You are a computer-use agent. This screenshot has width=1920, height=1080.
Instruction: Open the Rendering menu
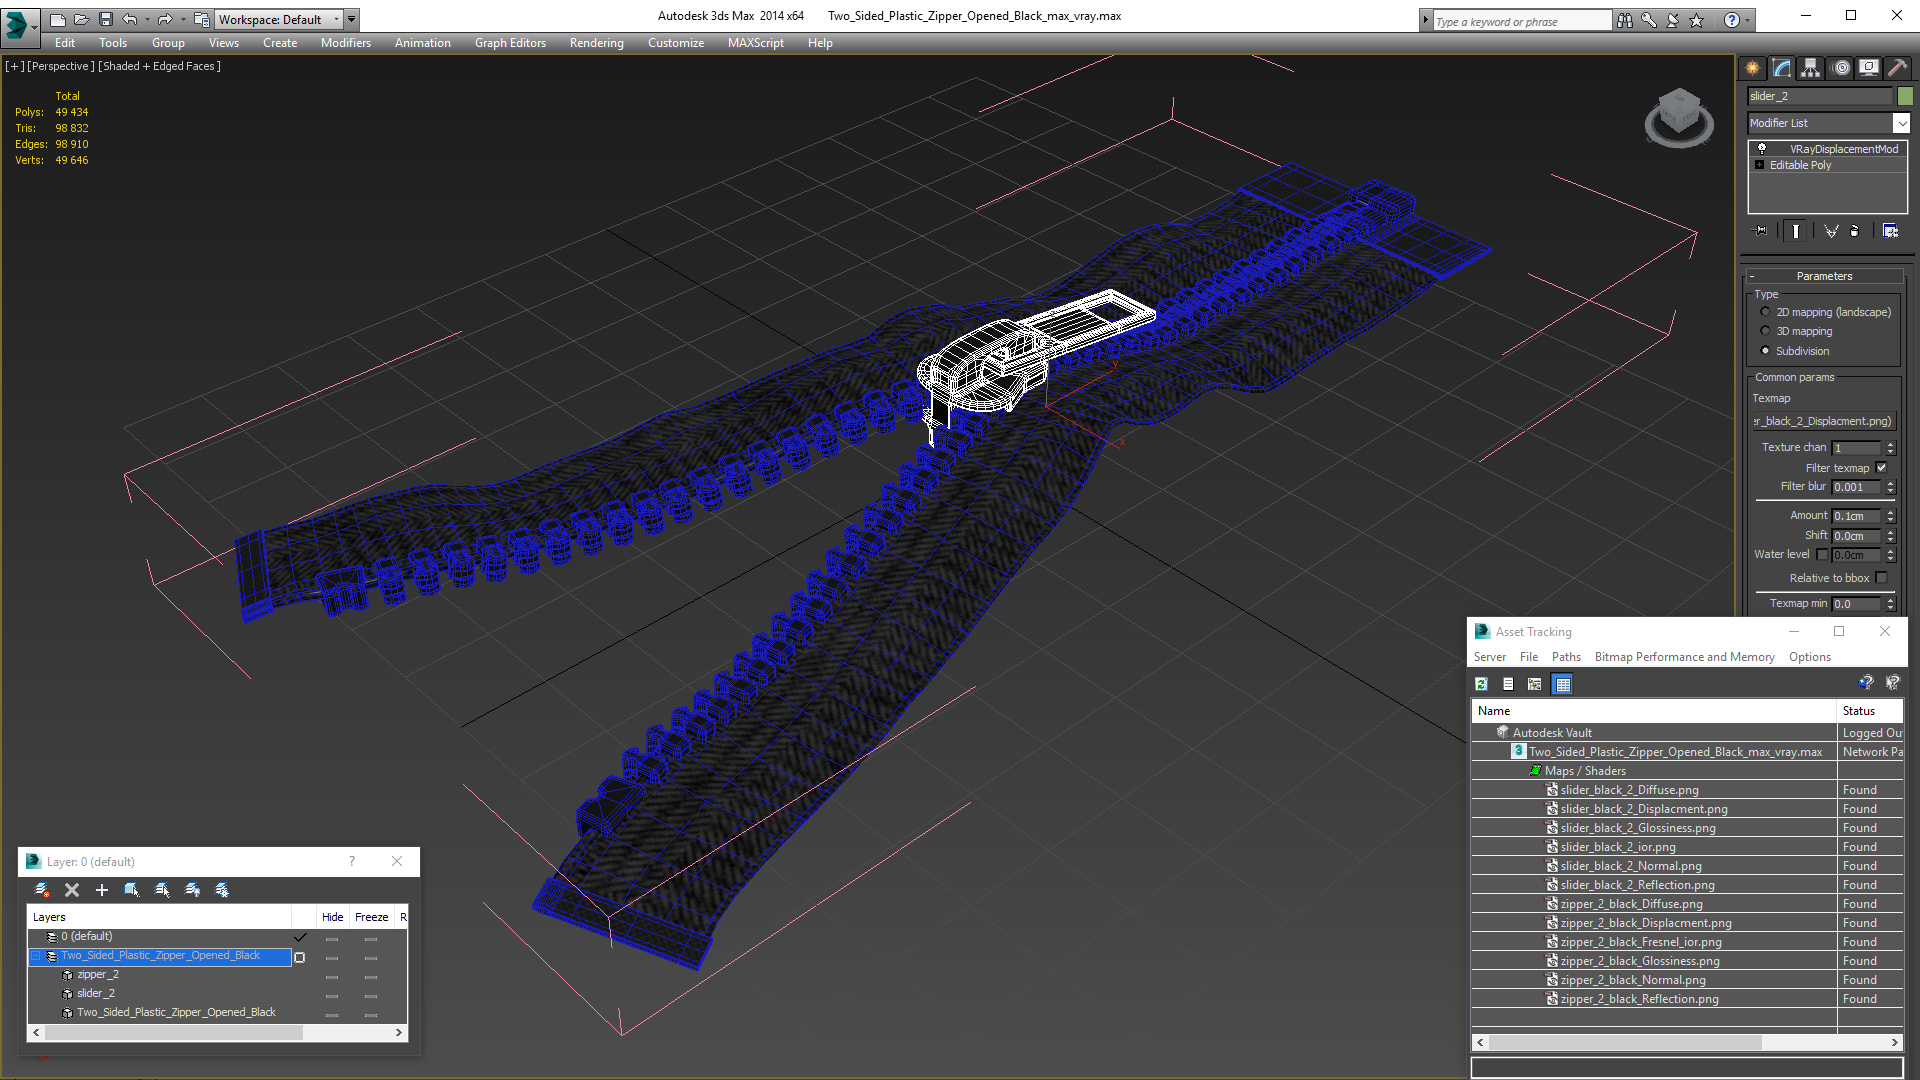(x=596, y=43)
